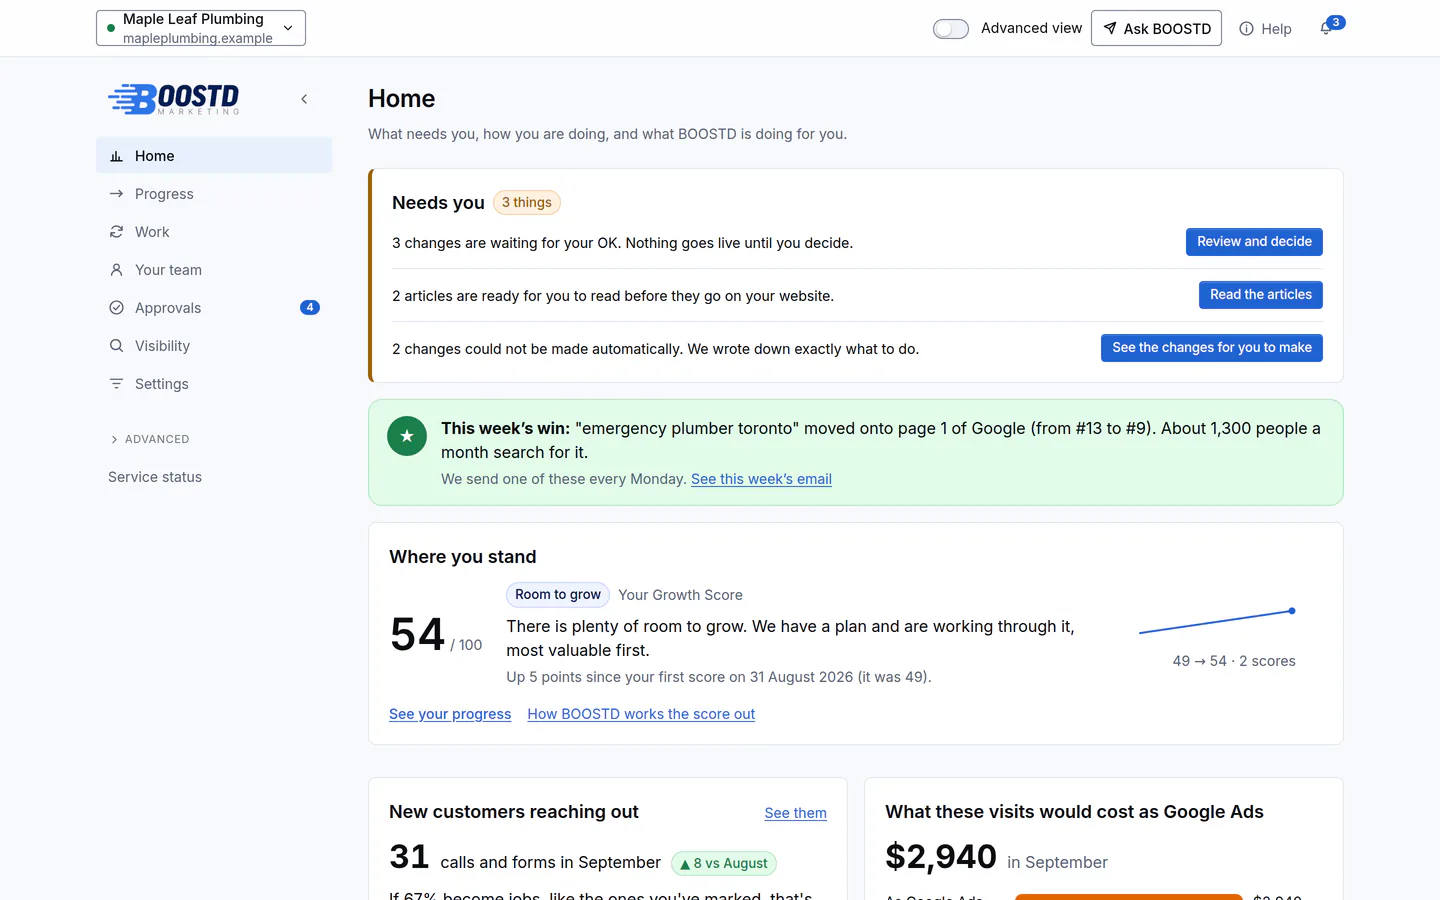Go to Progress in the sidebar
Screen dimensions: 1440x900
point(164,194)
